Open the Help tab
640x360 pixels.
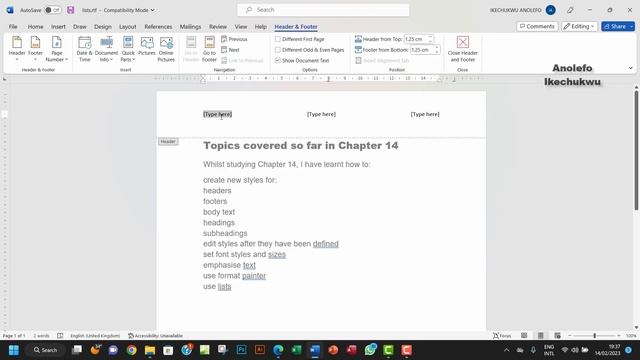260,27
